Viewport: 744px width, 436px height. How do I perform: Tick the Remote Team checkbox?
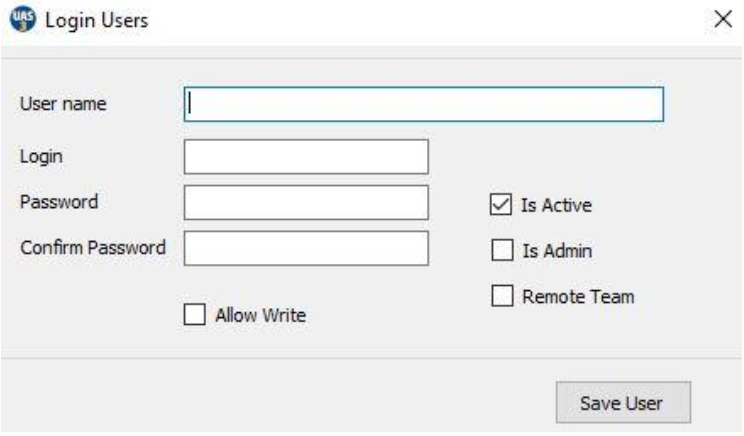coord(501,296)
